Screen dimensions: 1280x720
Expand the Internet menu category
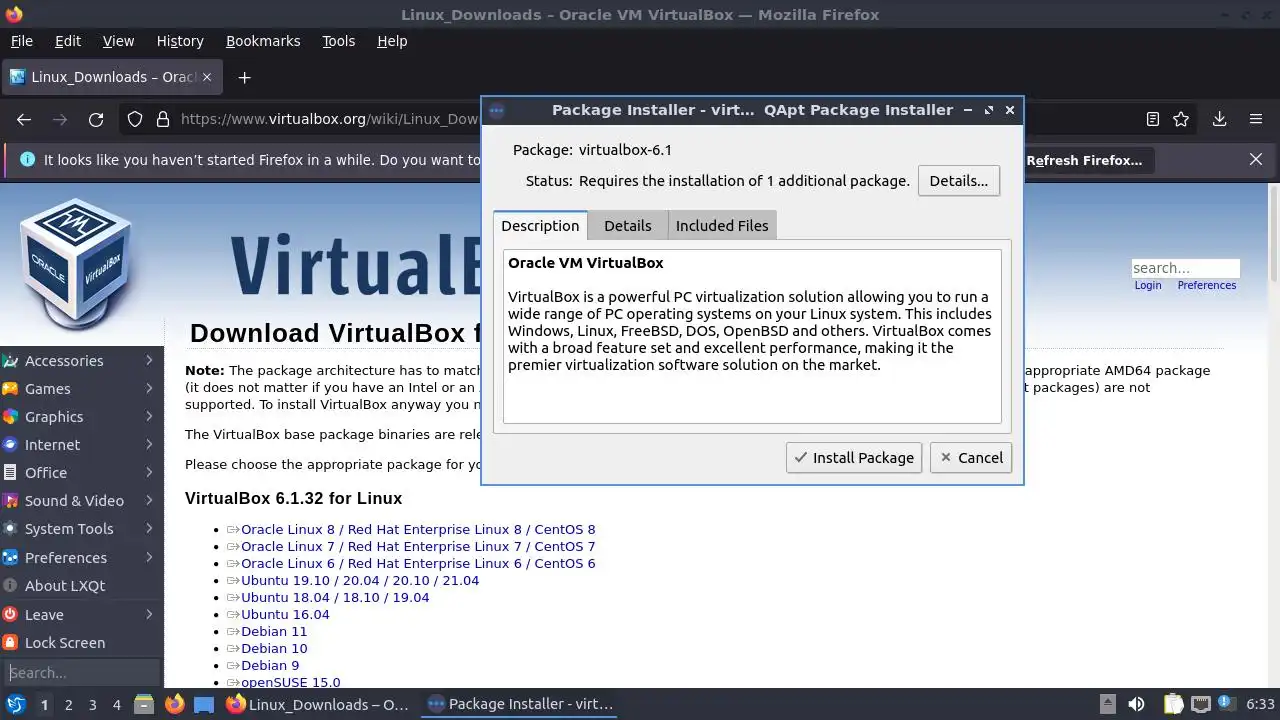pyautogui.click(x=80, y=444)
